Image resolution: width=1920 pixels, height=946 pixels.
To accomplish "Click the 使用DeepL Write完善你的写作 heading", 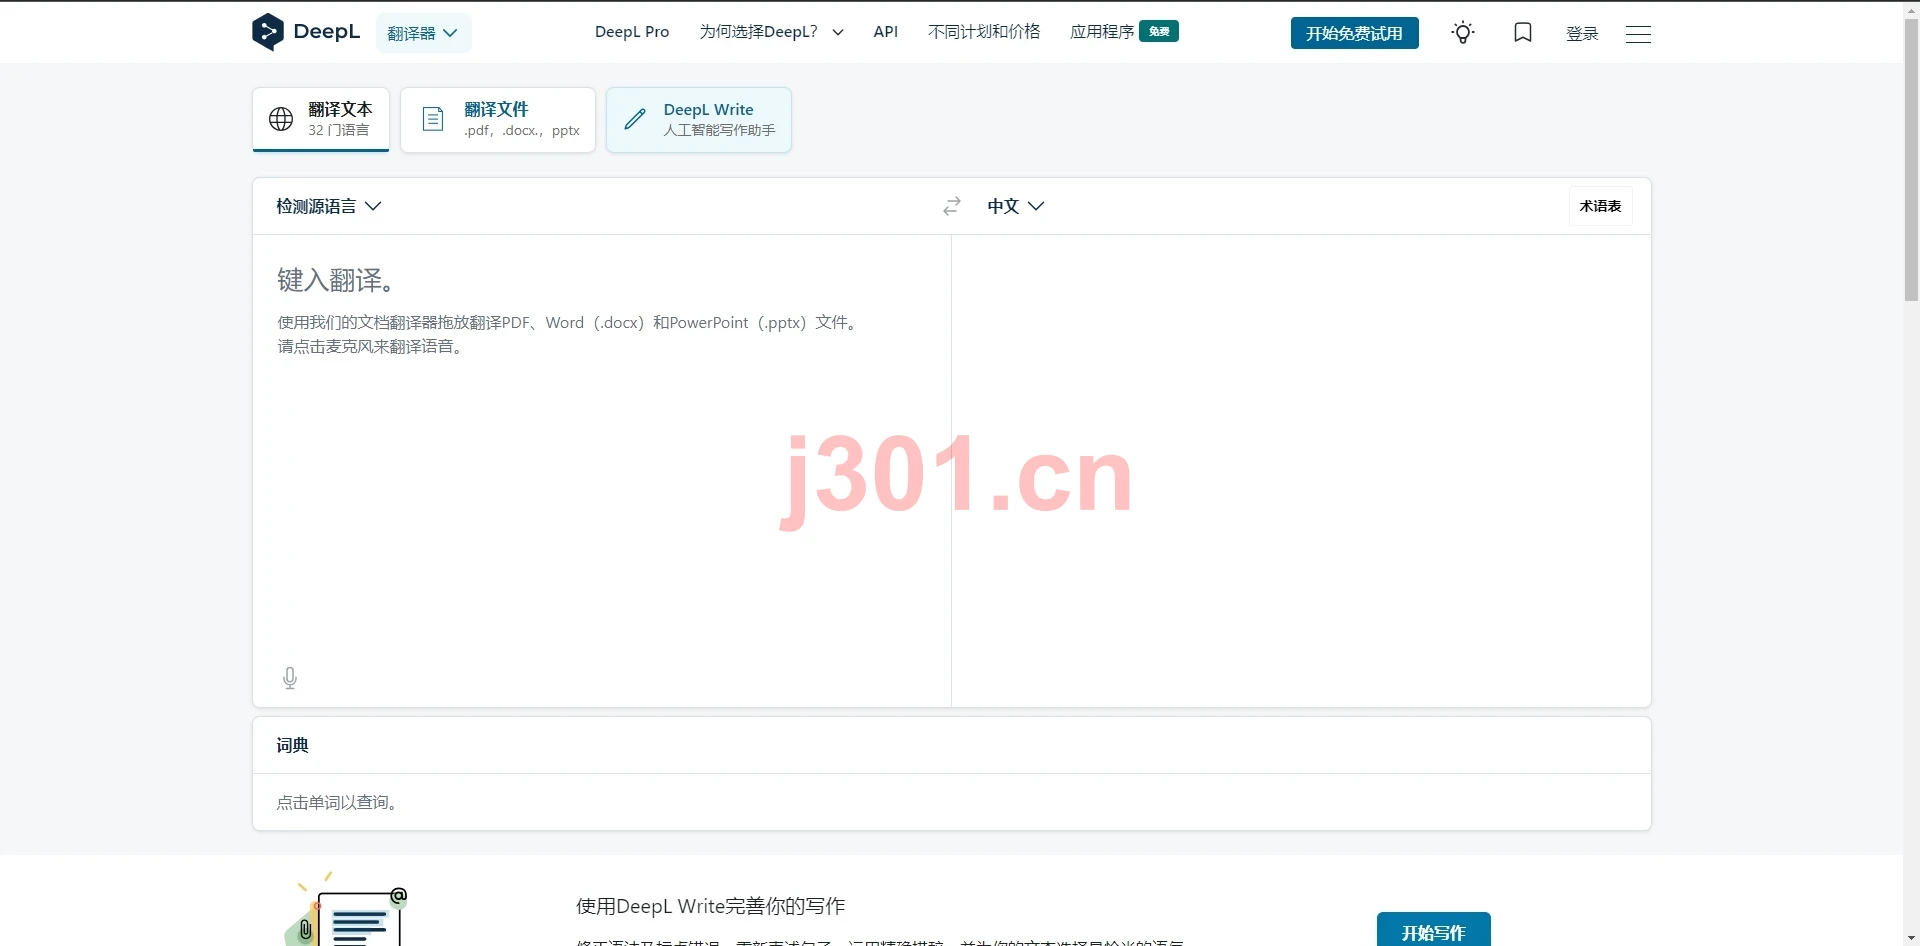I will (x=710, y=906).
